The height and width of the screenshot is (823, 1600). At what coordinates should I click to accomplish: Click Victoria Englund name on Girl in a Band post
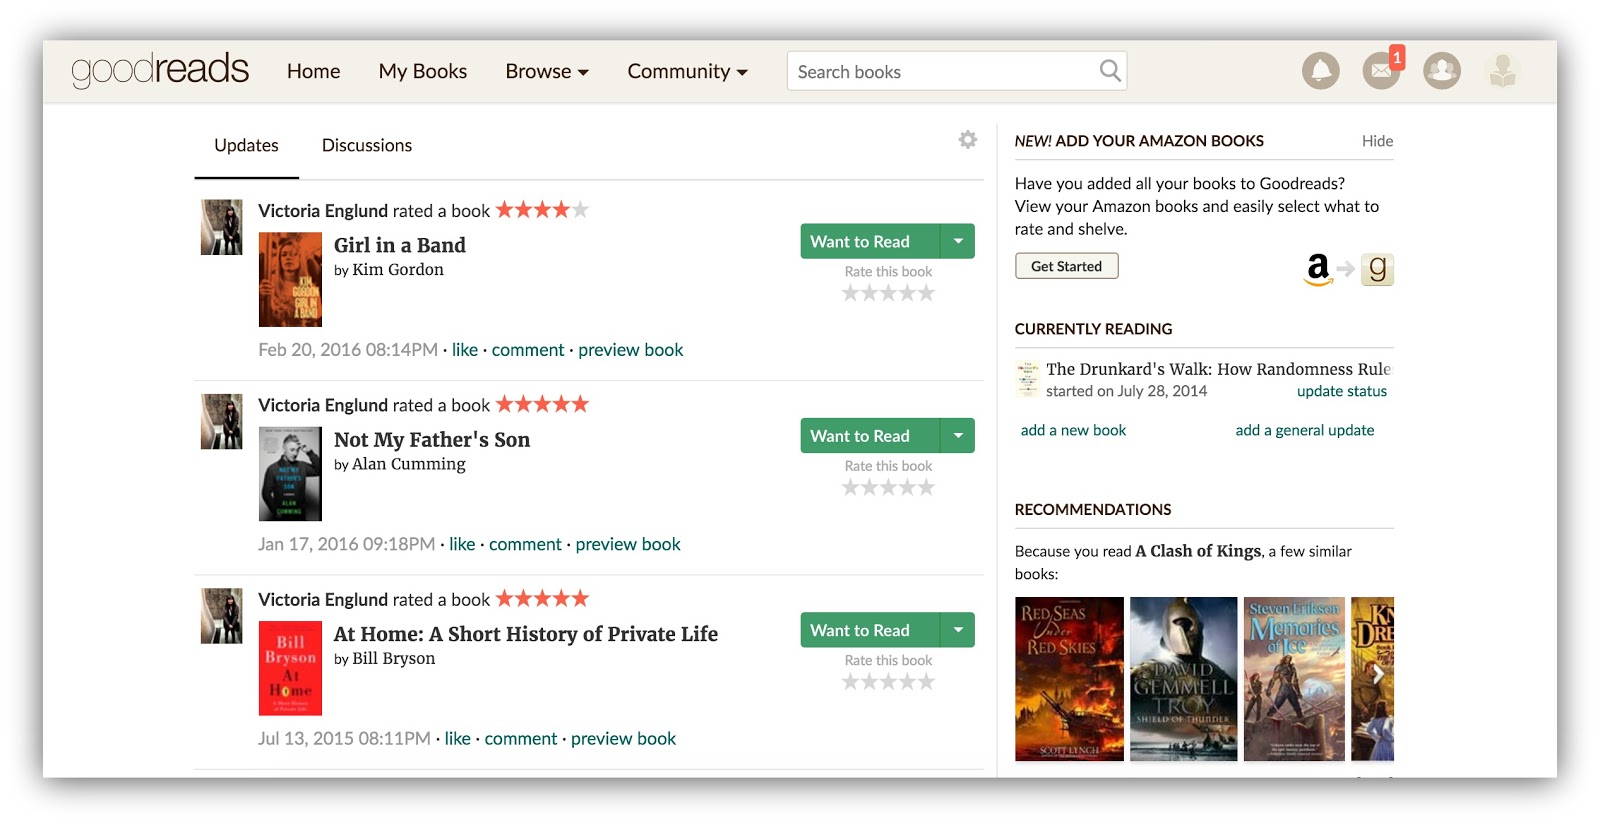coord(323,211)
